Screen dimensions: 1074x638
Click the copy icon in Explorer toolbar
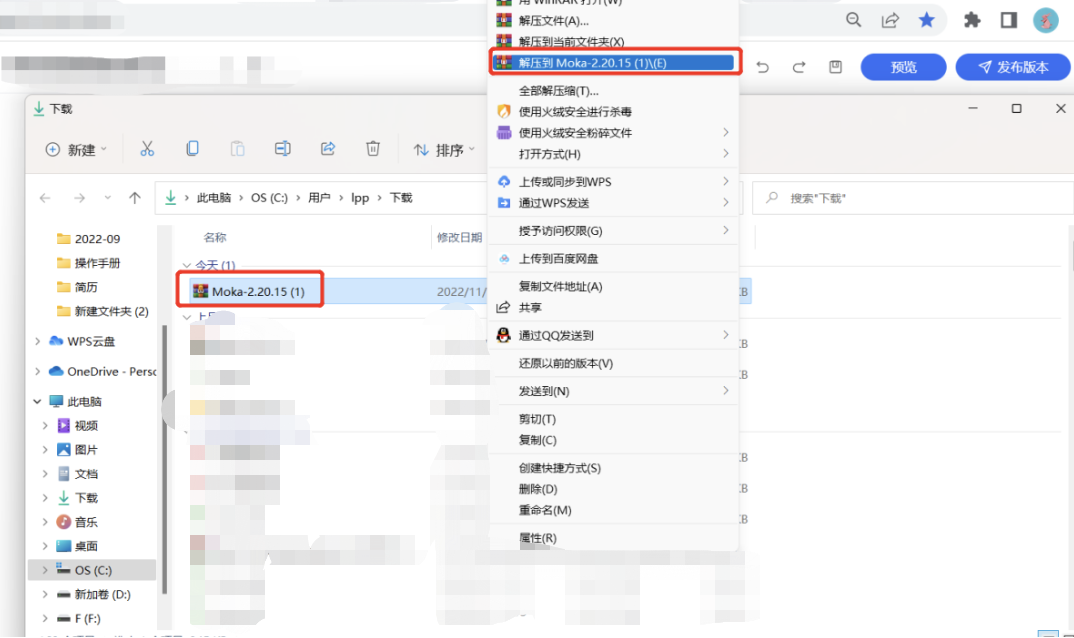tap(192, 149)
